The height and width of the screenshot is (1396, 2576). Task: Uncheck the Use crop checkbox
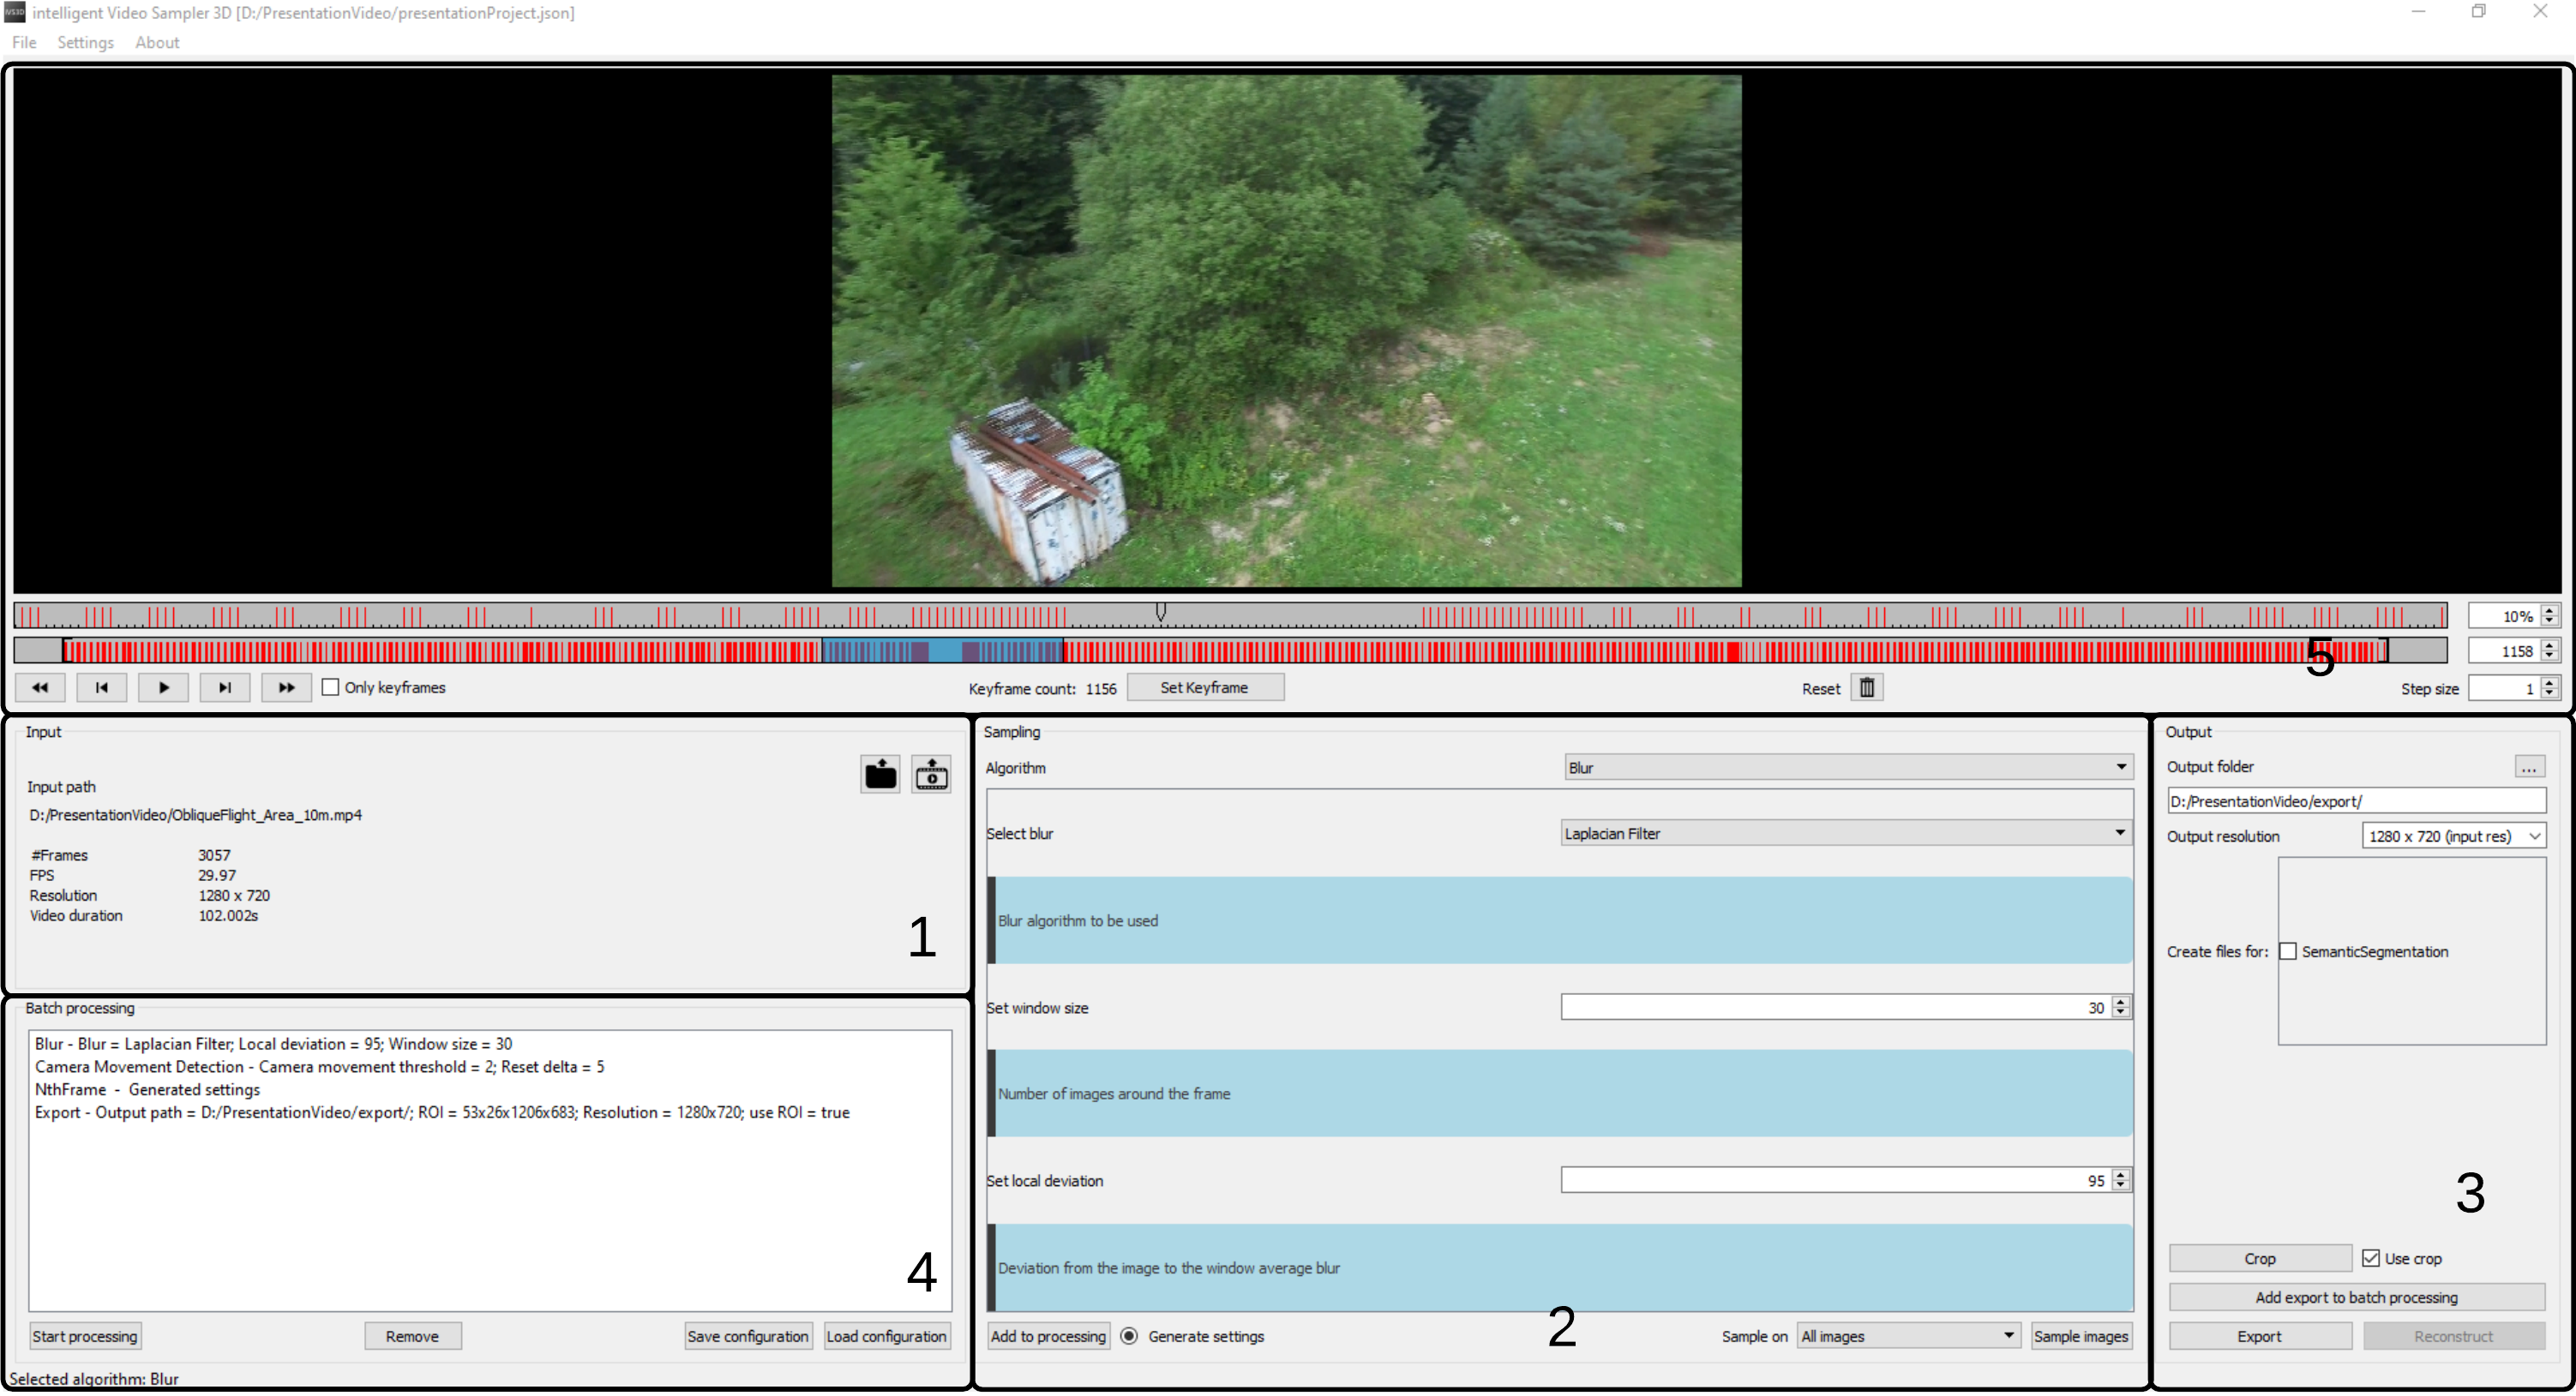tap(2371, 1259)
